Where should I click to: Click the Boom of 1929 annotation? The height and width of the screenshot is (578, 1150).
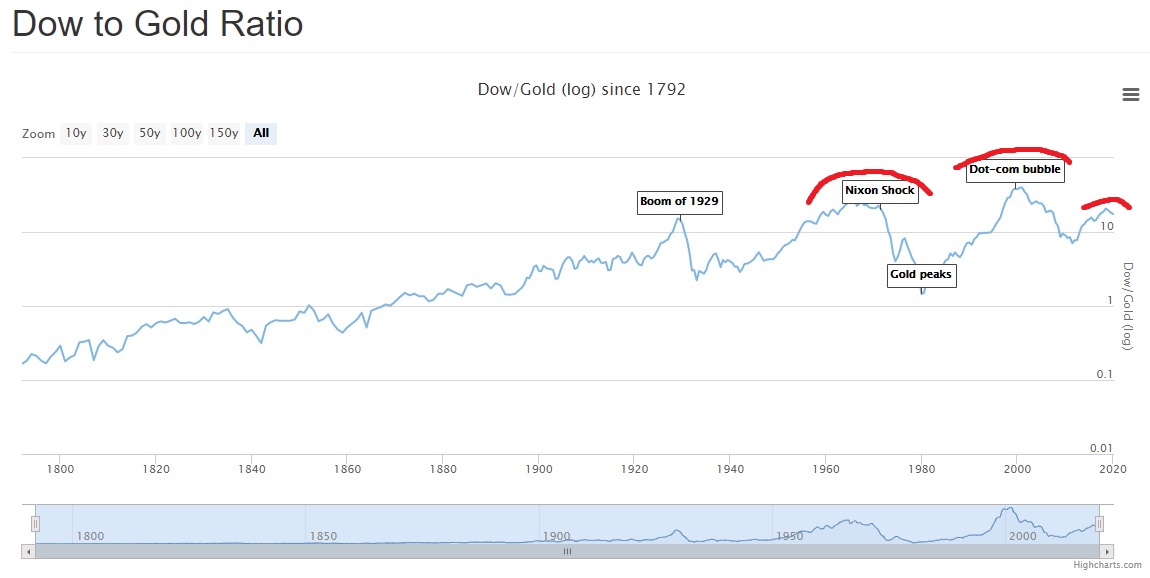(x=679, y=202)
